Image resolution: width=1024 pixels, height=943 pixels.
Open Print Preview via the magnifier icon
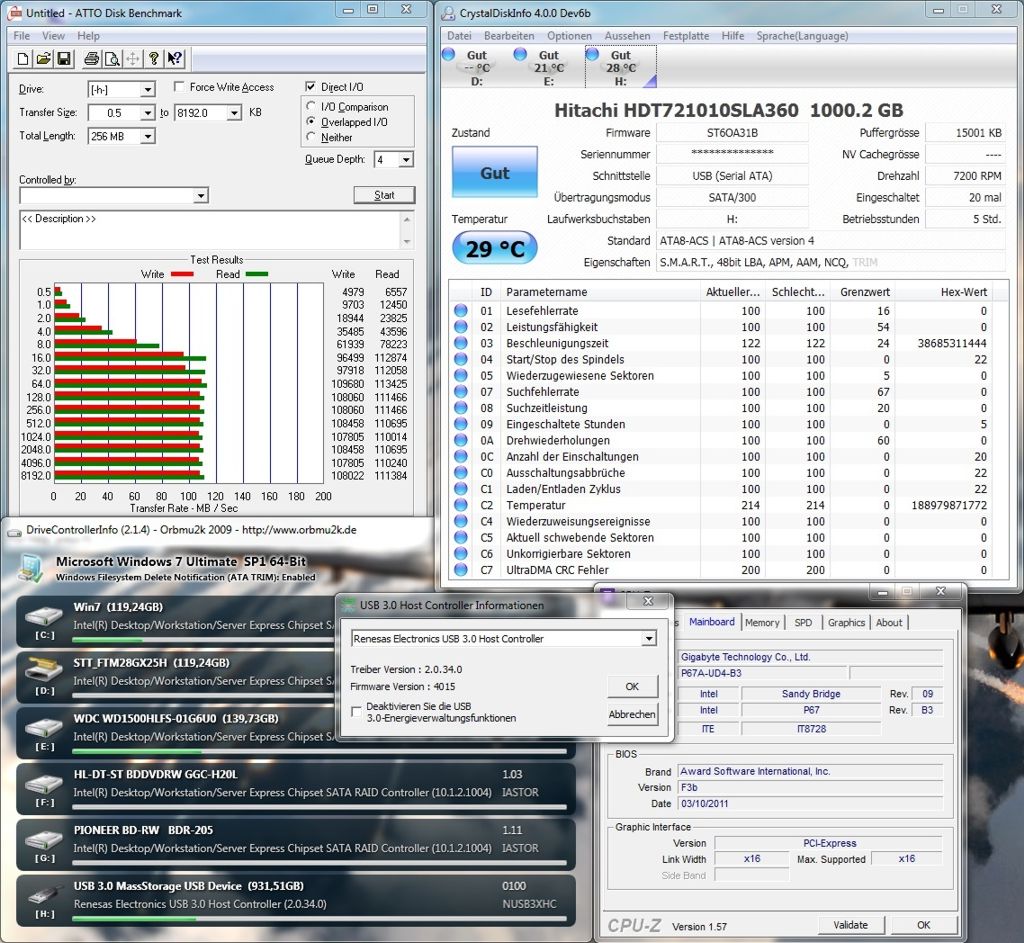112,59
